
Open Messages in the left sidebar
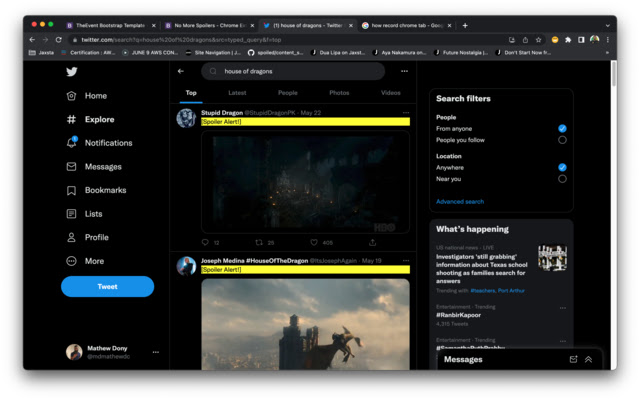tap(94, 167)
